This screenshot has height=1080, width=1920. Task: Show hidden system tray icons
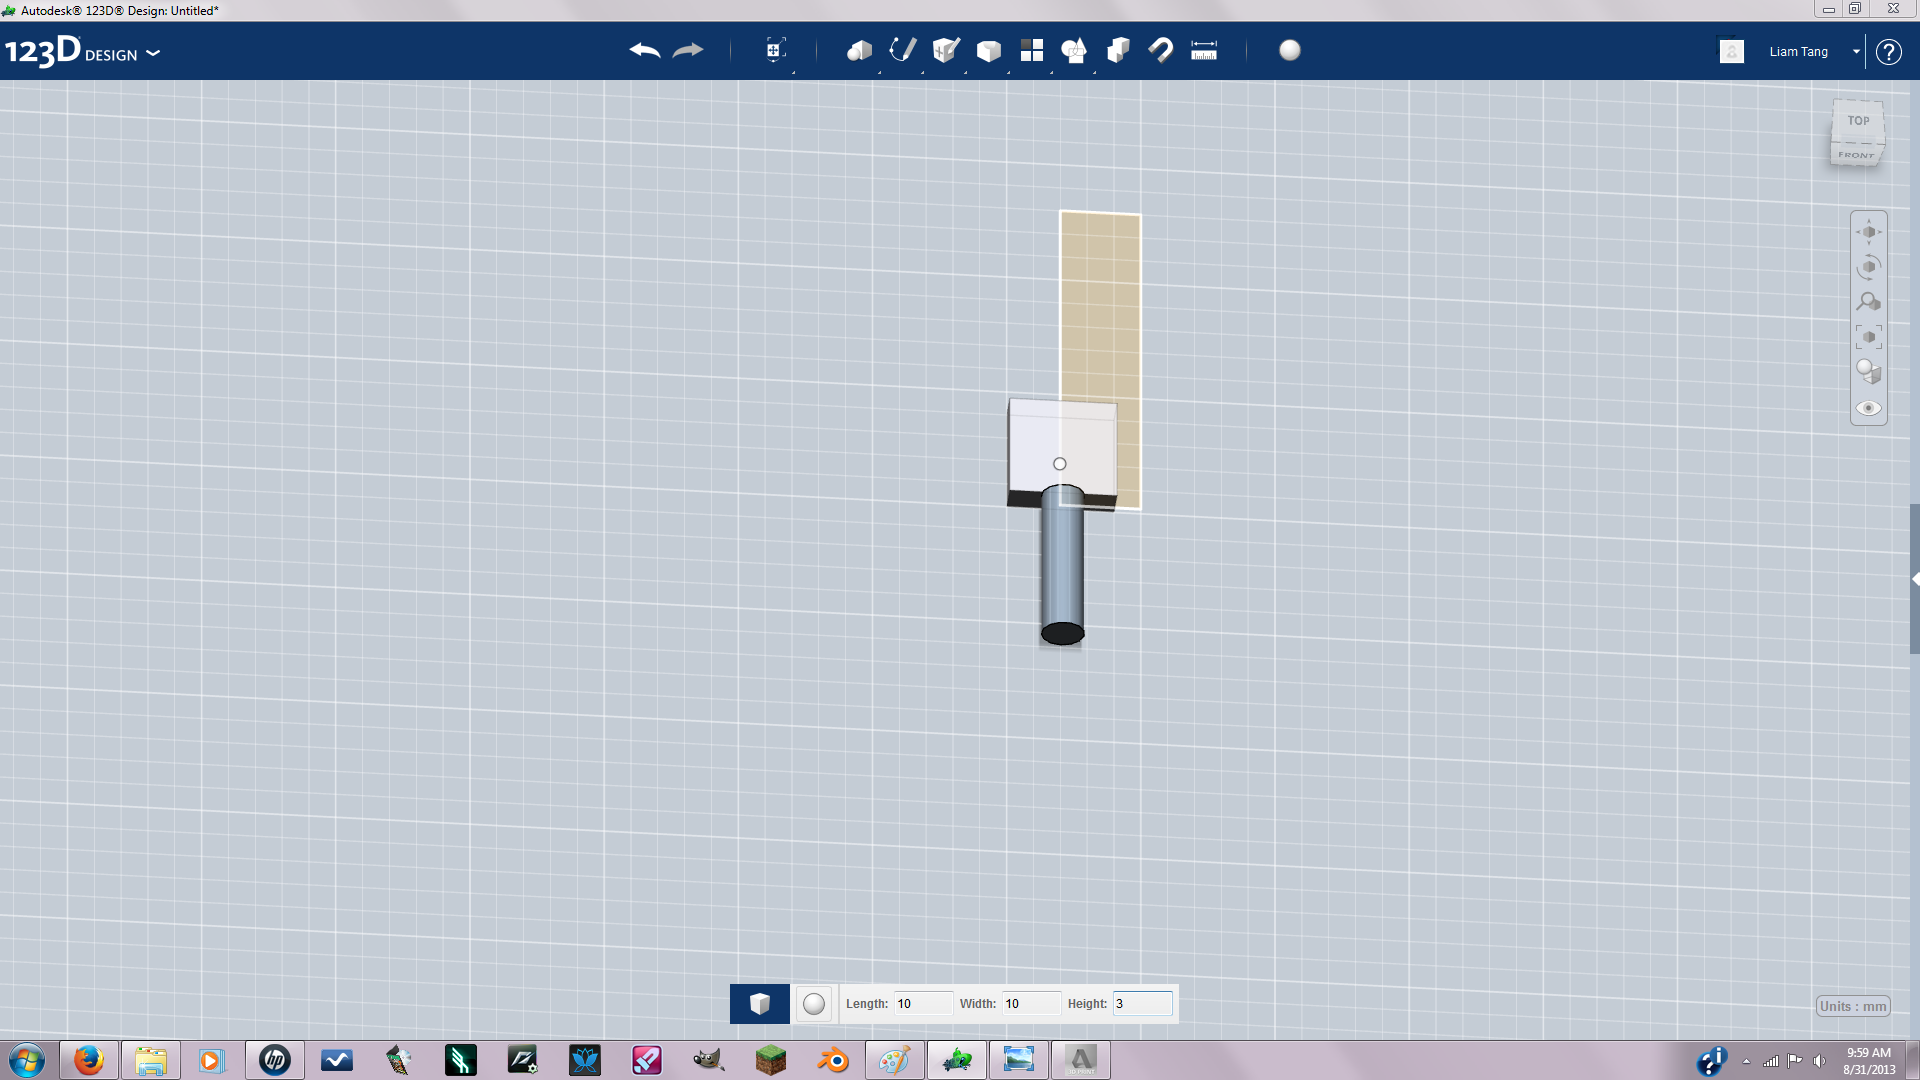click(1746, 1062)
